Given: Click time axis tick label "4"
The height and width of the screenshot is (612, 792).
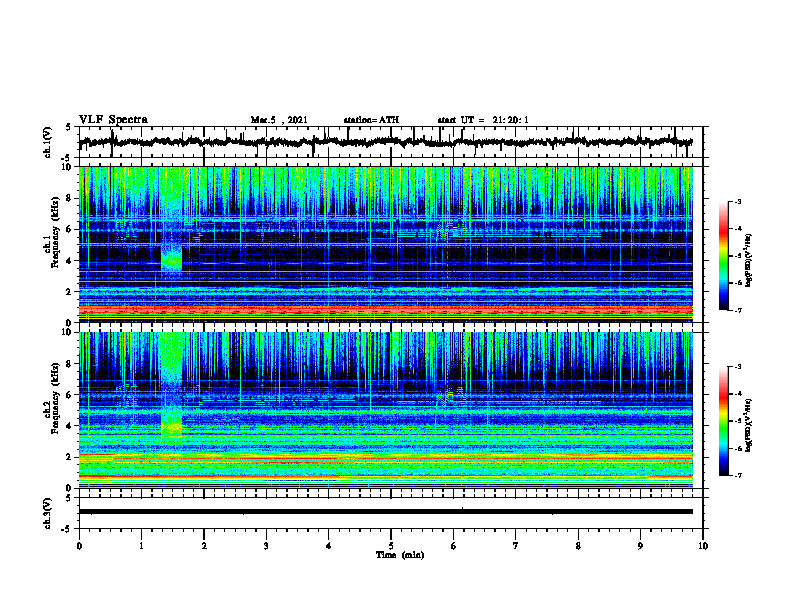Looking at the screenshot, I should pyautogui.click(x=329, y=546).
